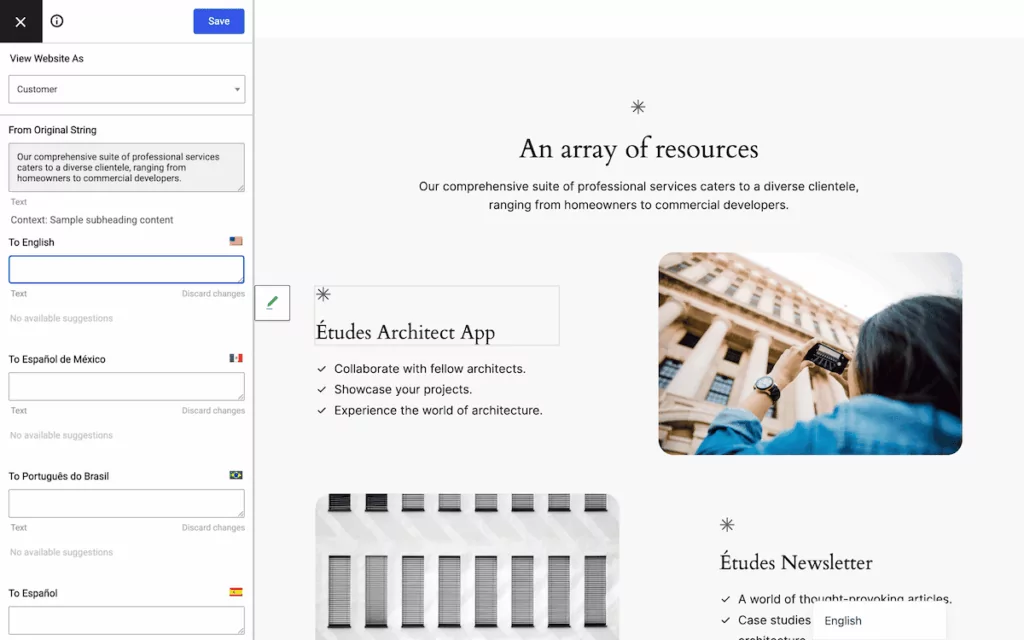The image size is (1024, 640).
Task: Click the Études Newsletter heading
Action: [x=795, y=563]
